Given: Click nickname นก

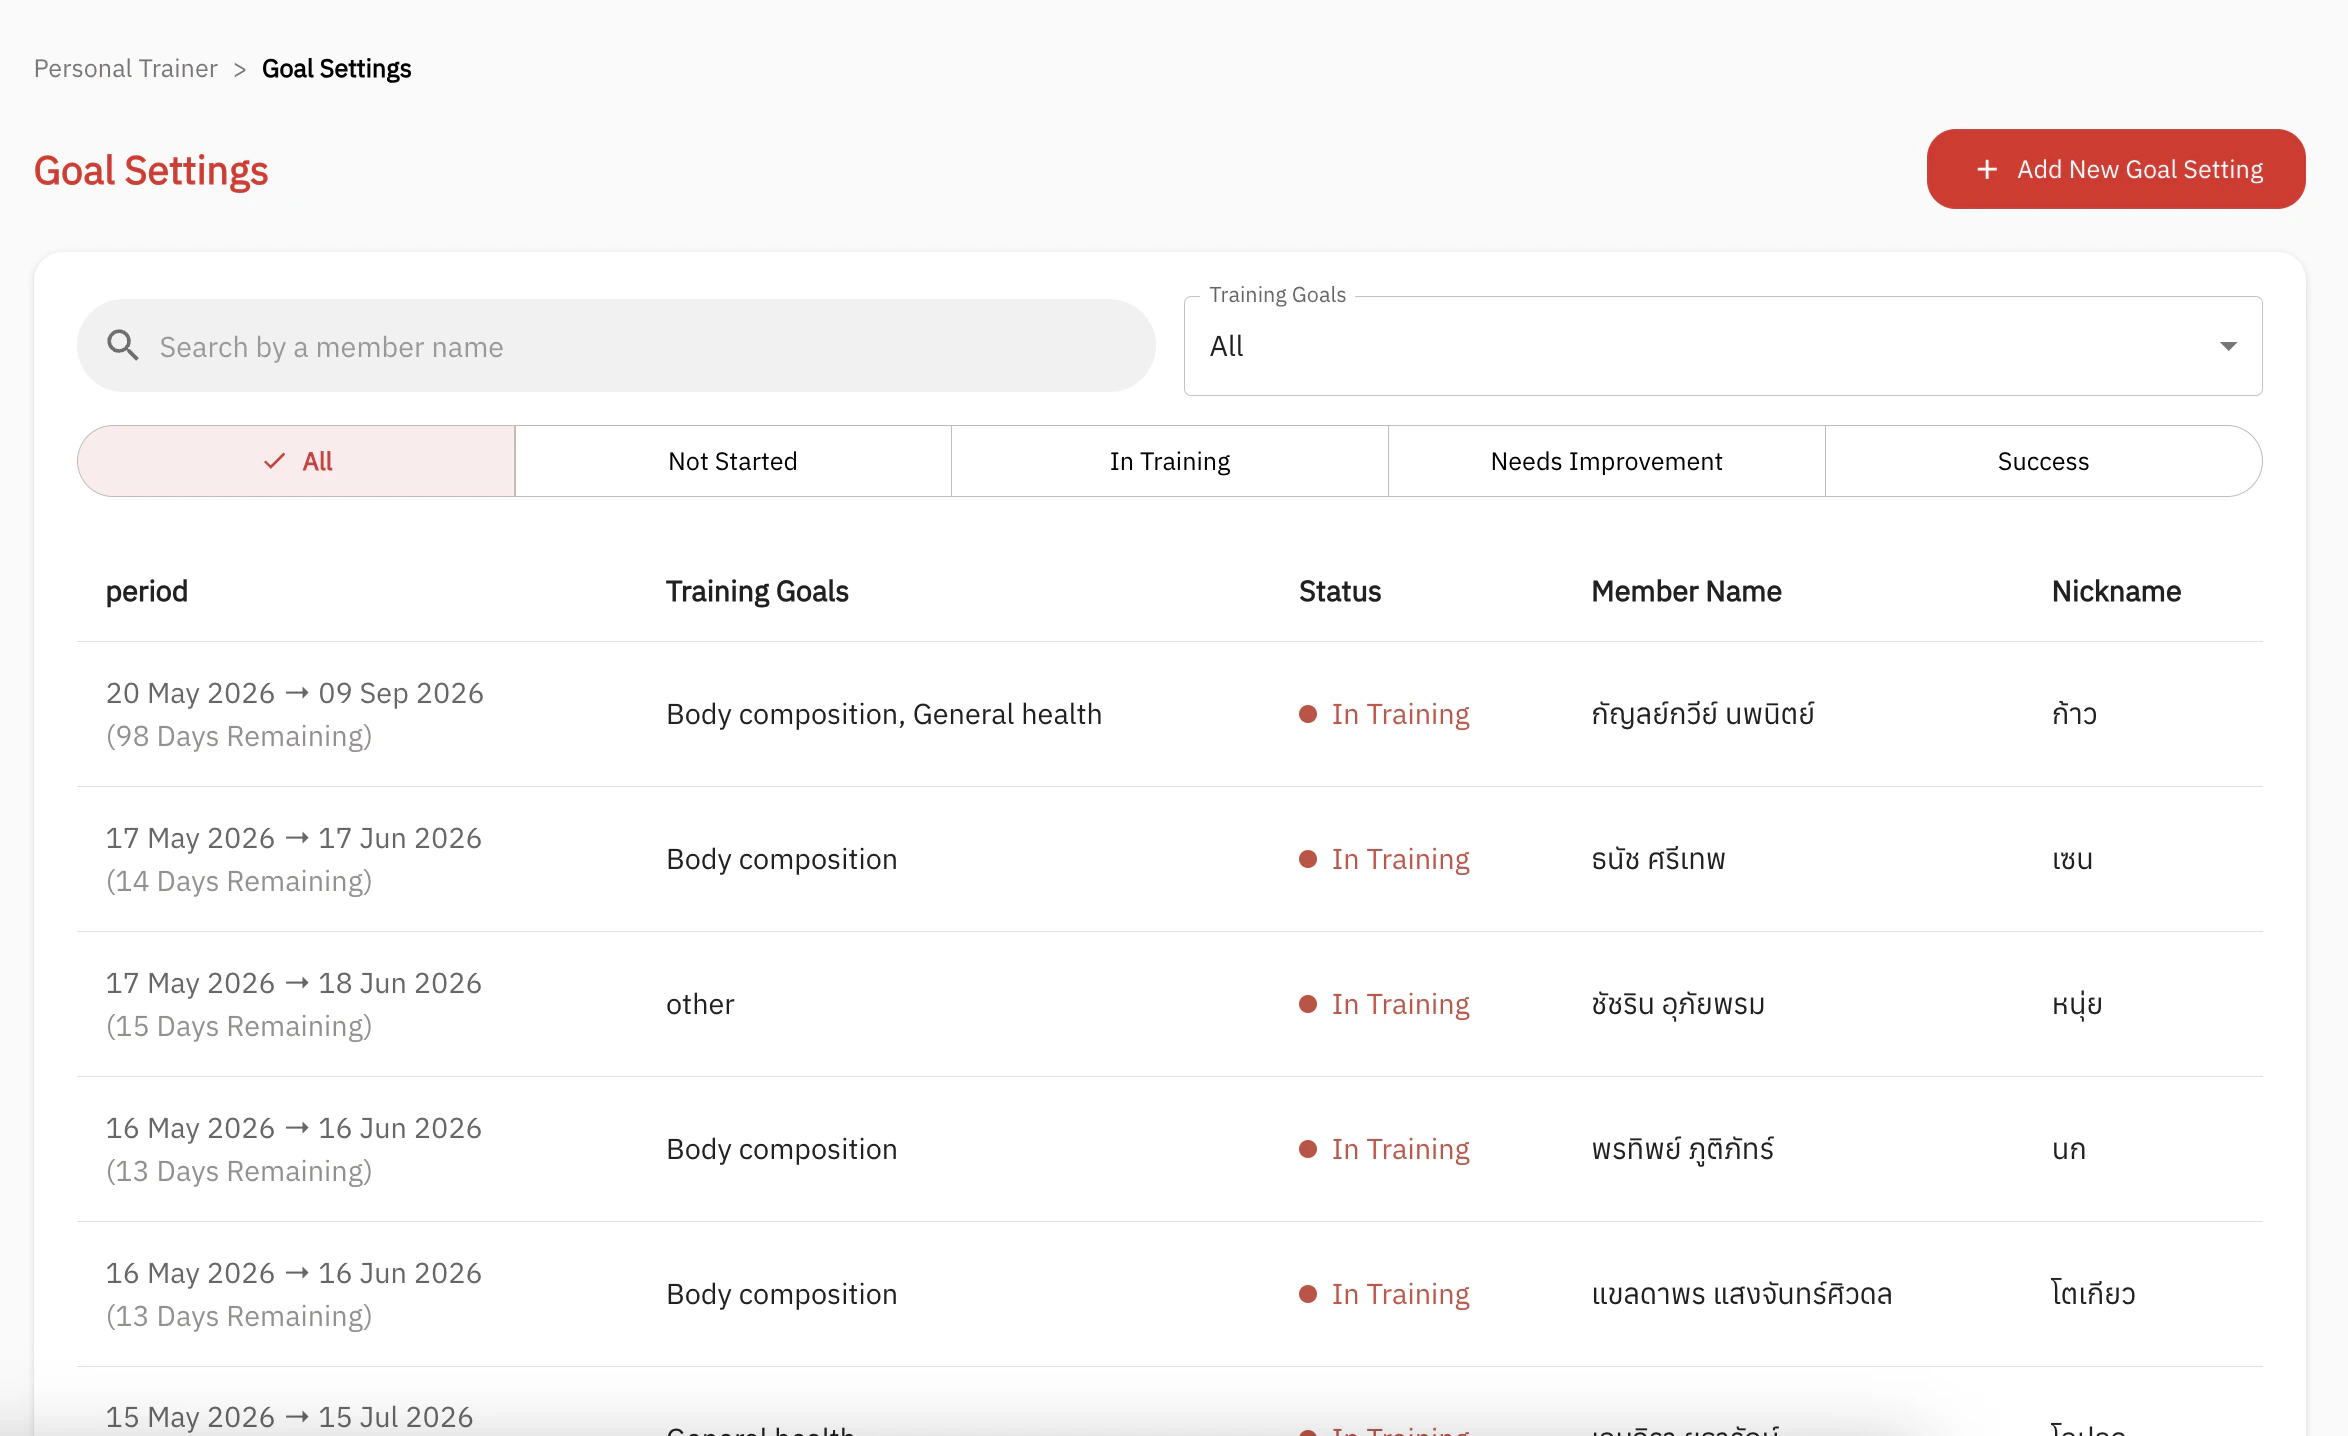Looking at the screenshot, I should click(x=2069, y=1149).
